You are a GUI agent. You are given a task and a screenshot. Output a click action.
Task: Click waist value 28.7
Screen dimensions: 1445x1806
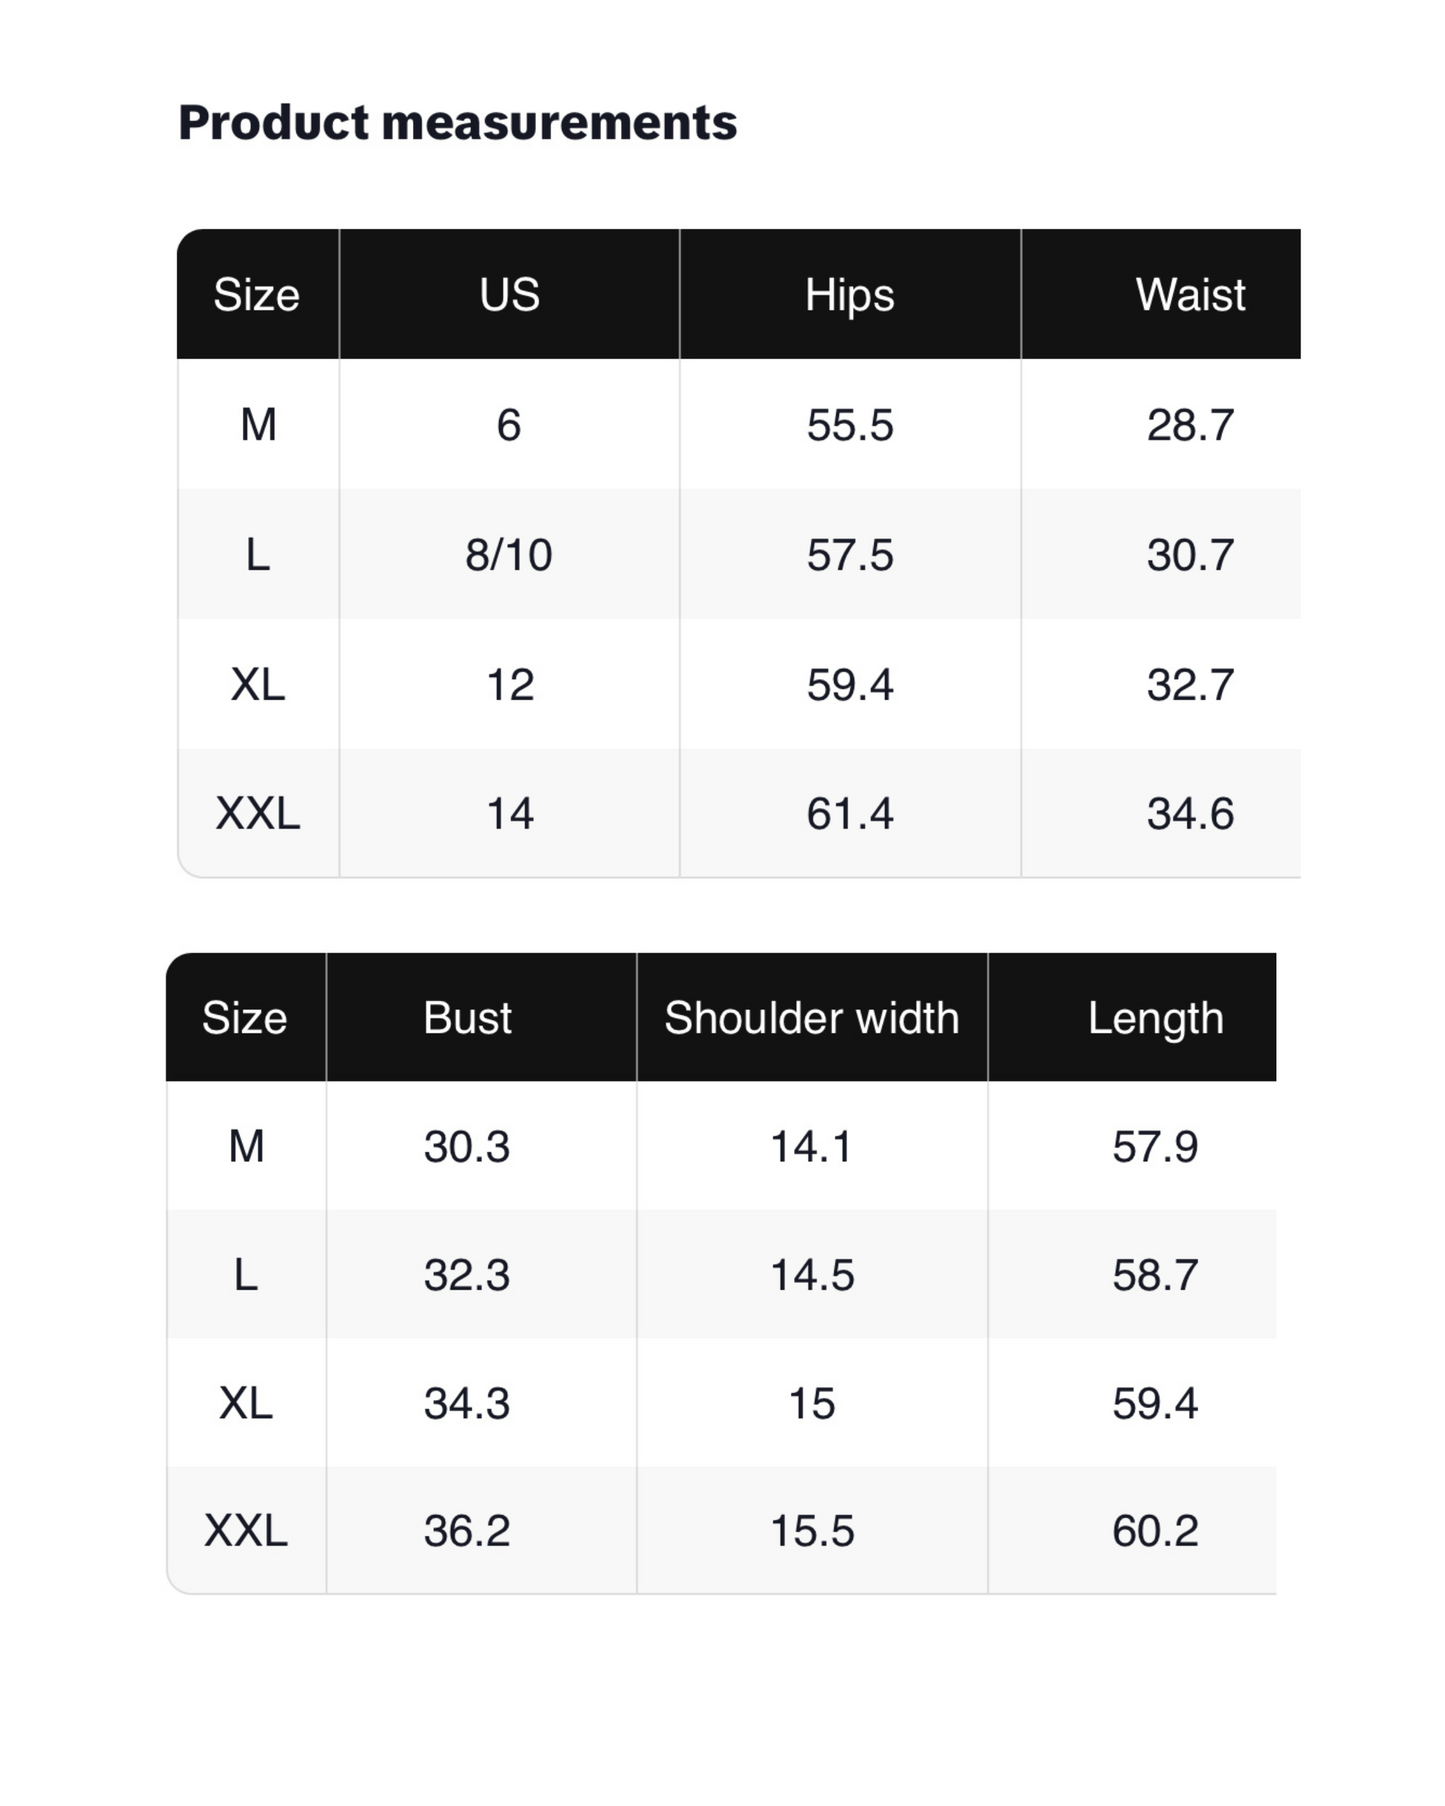1190,425
